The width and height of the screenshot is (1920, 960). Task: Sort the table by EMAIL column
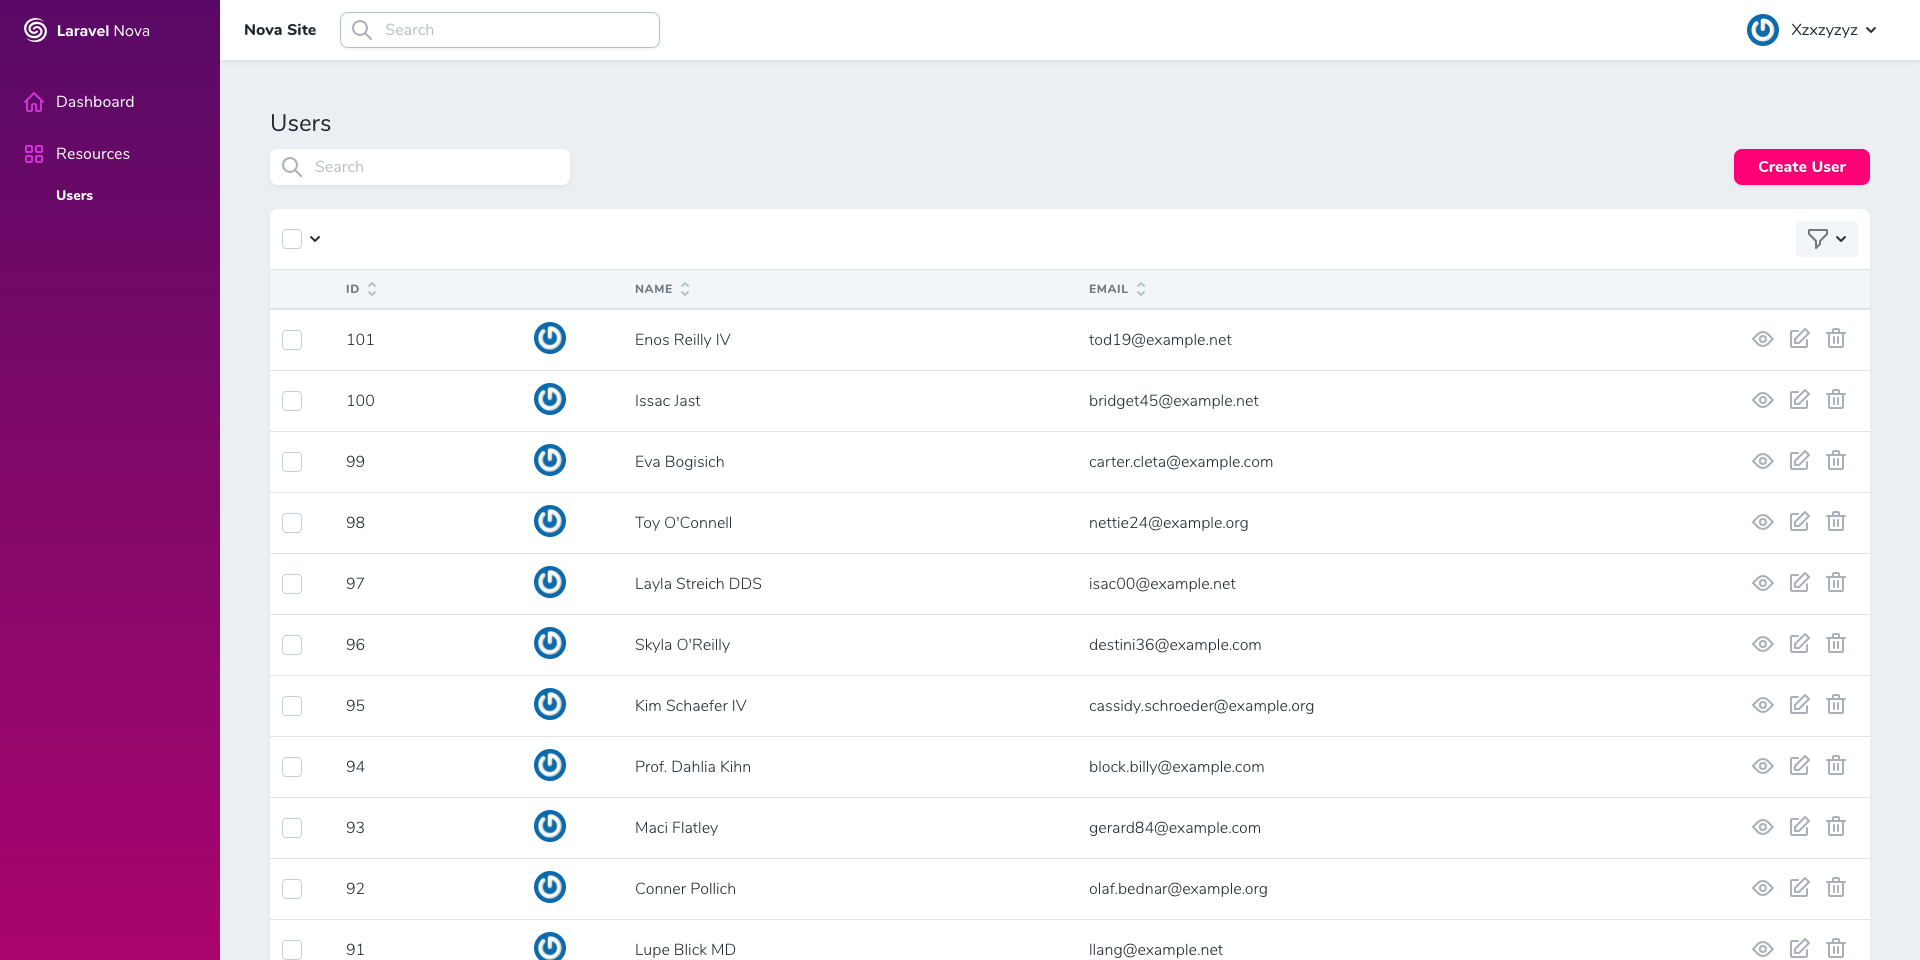(1117, 289)
